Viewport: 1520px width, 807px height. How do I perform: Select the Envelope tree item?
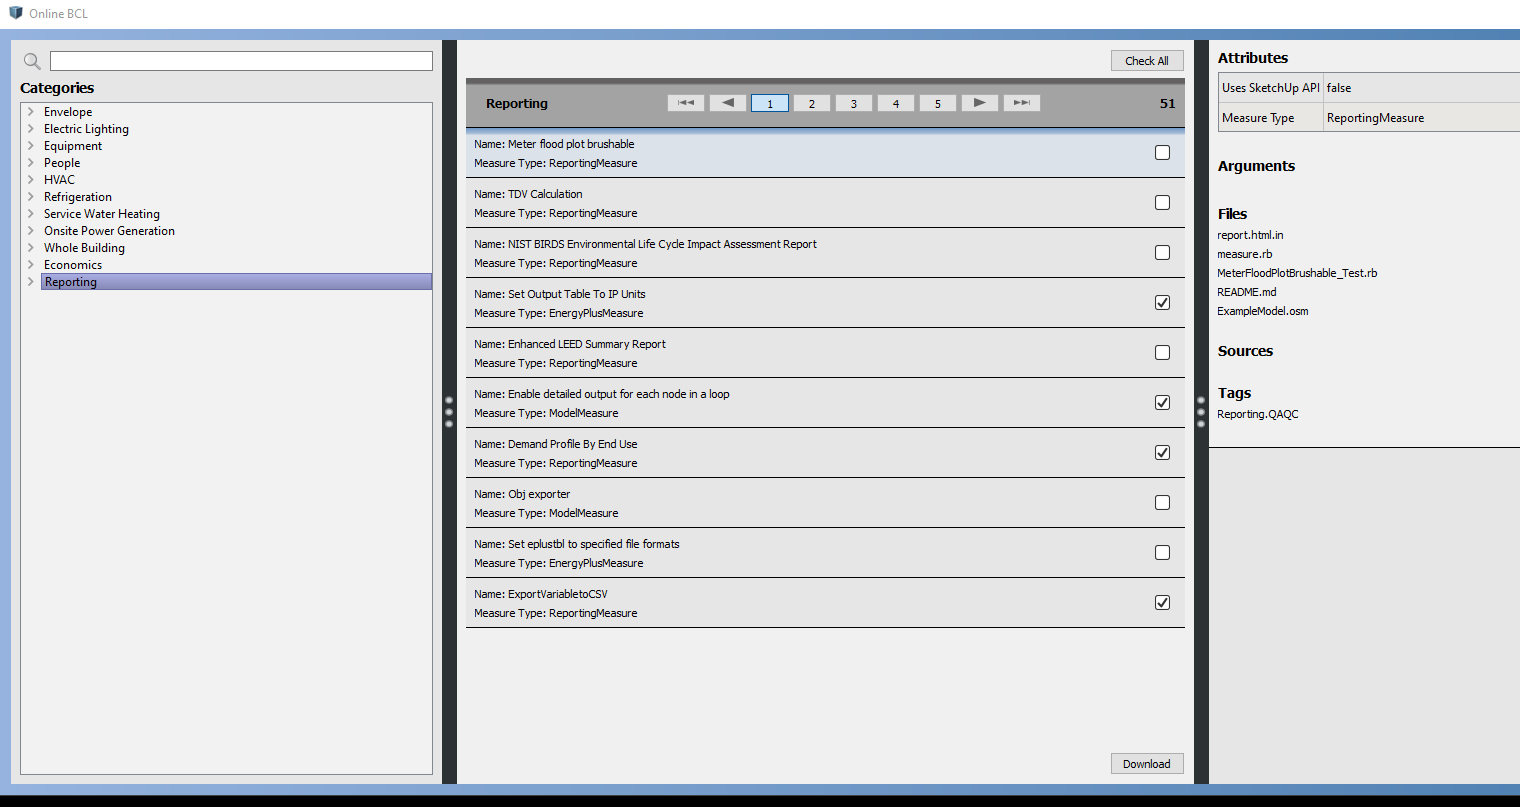tap(68, 112)
